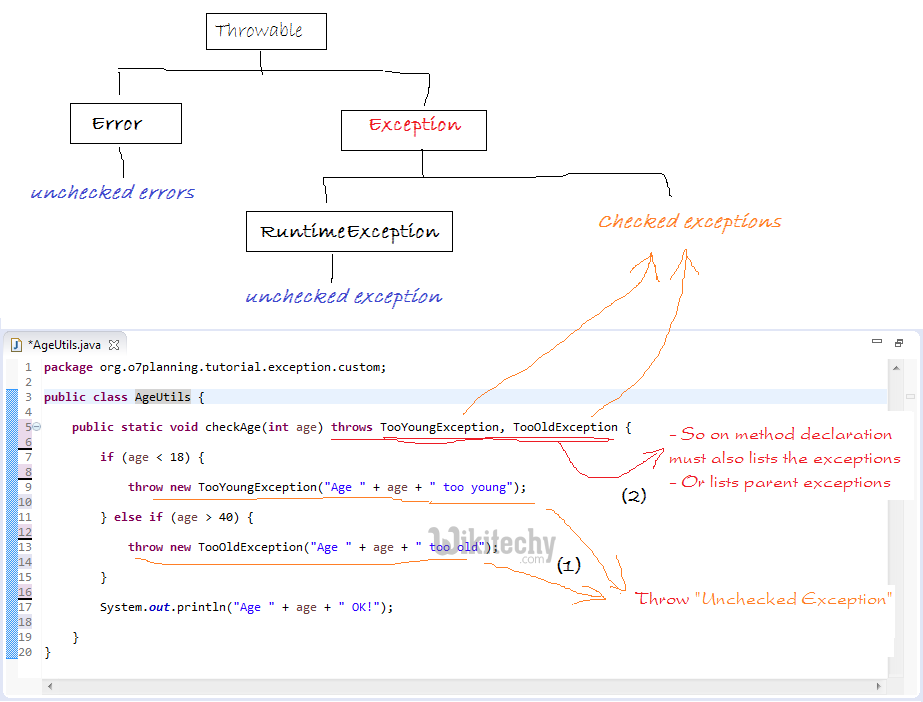
Task: Click the RuntimeException box
Action: pyautogui.click(x=349, y=231)
